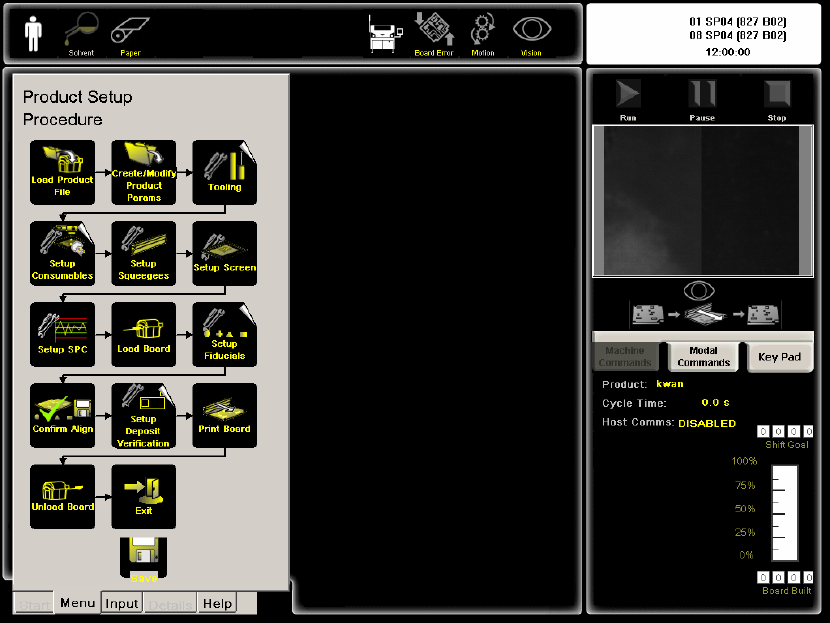The width and height of the screenshot is (830, 623).
Task: Select the Confirm Align step
Action: pos(62,416)
